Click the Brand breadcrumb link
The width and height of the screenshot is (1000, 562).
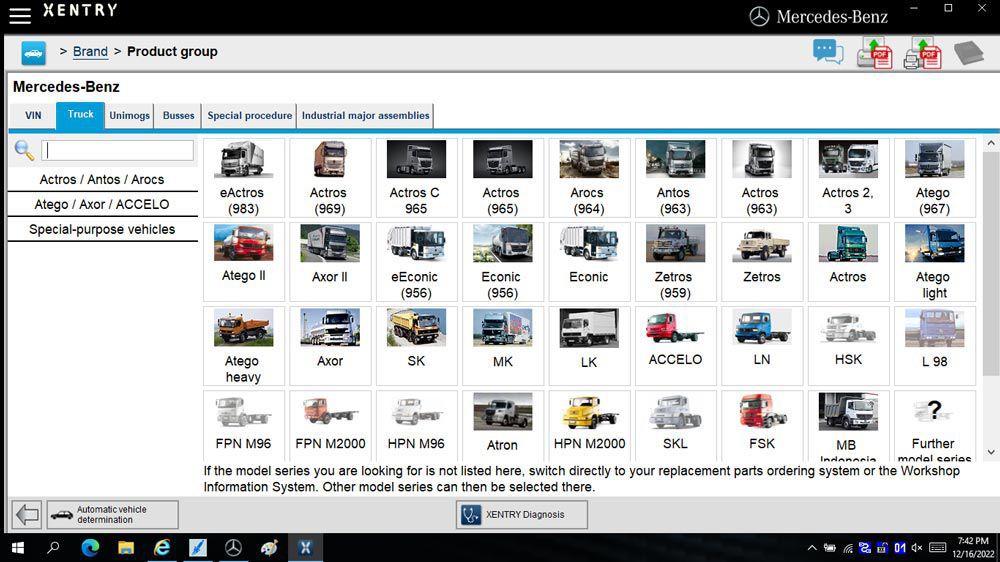click(x=90, y=52)
